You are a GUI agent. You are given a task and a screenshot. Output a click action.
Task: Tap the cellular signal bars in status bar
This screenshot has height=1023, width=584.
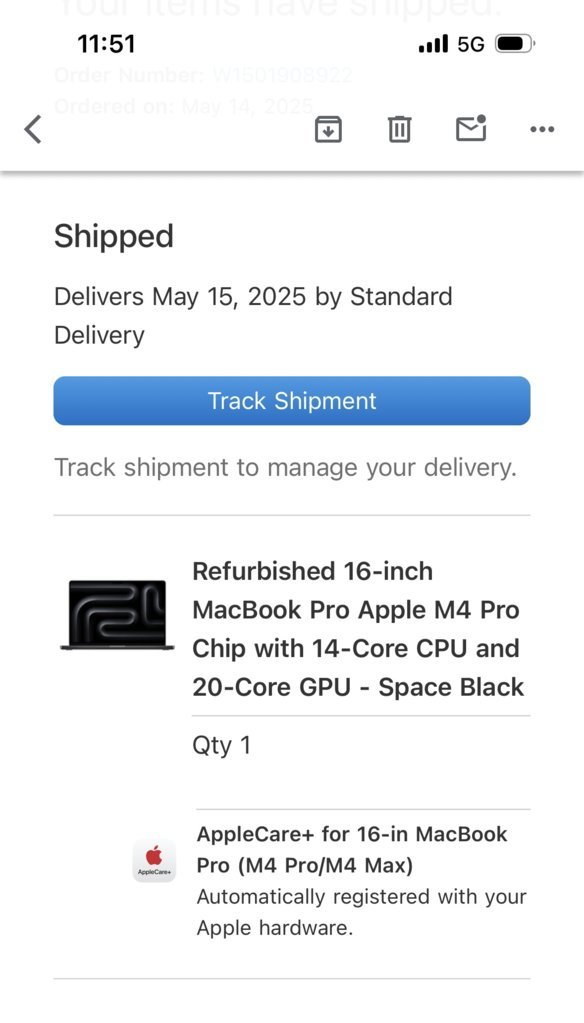(433, 44)
